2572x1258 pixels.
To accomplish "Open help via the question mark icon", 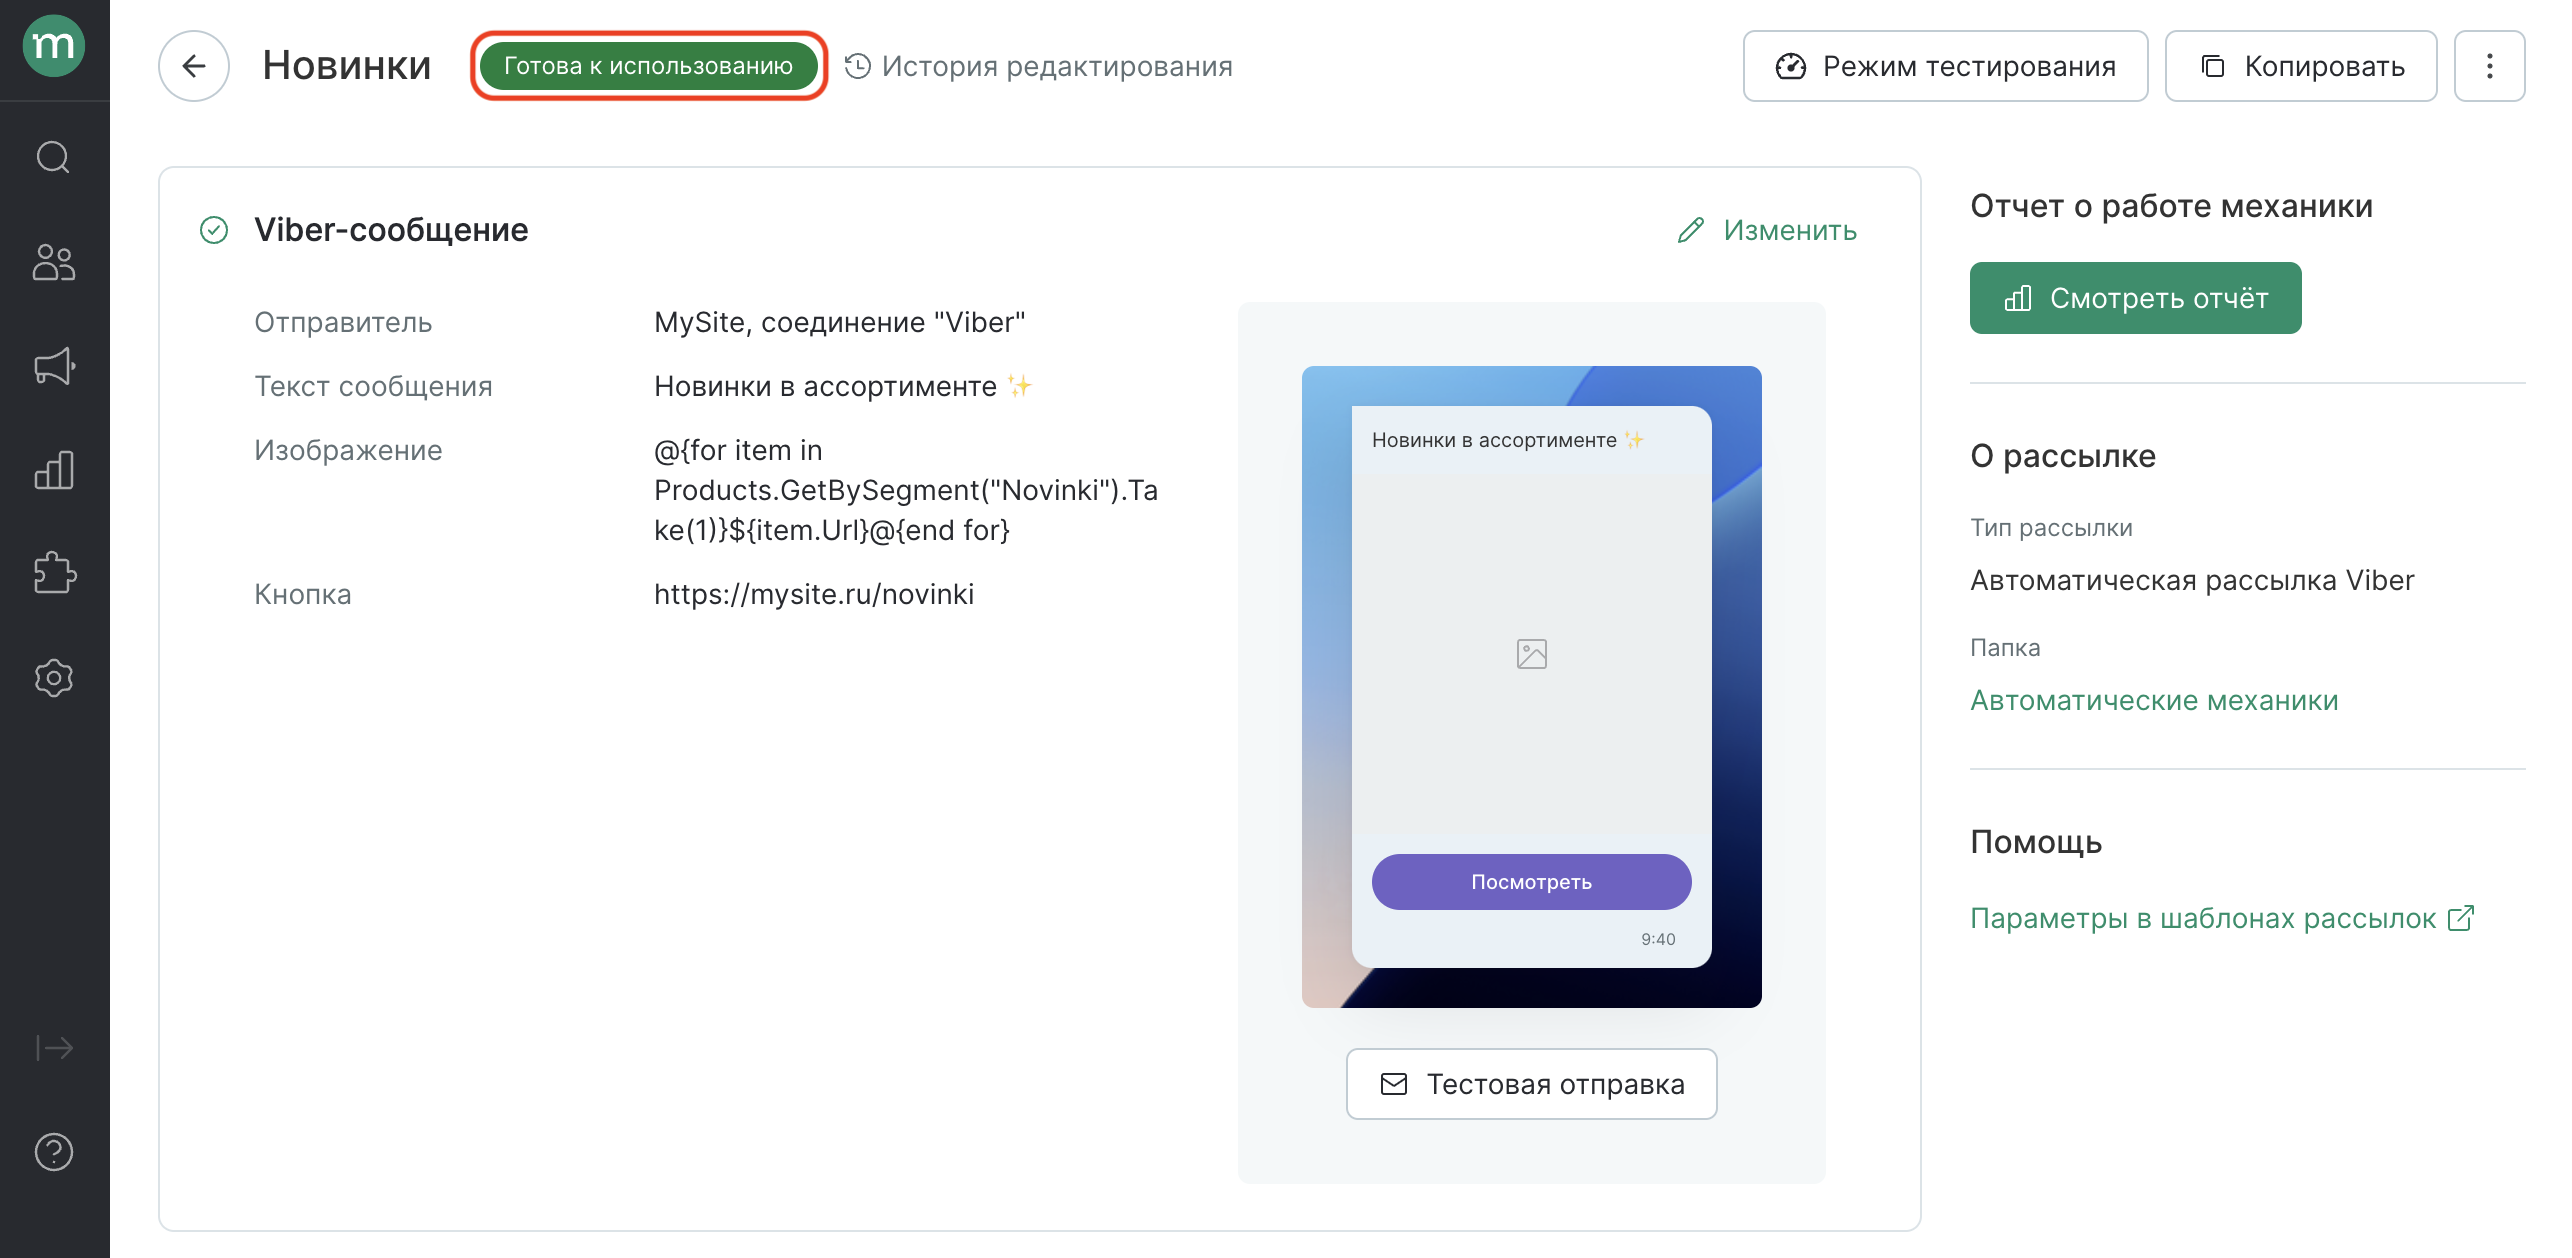I will click(54, 1152).
